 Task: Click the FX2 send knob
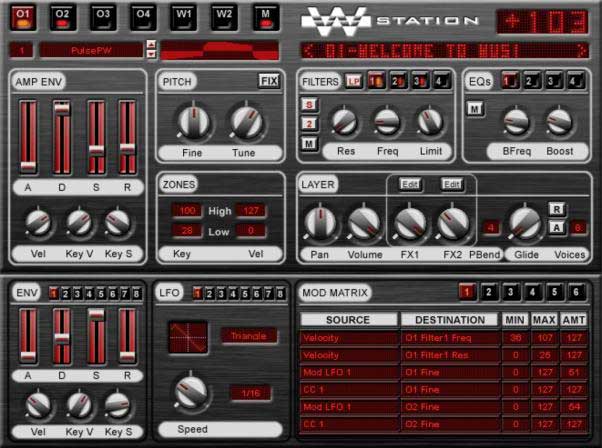(453, 223)
